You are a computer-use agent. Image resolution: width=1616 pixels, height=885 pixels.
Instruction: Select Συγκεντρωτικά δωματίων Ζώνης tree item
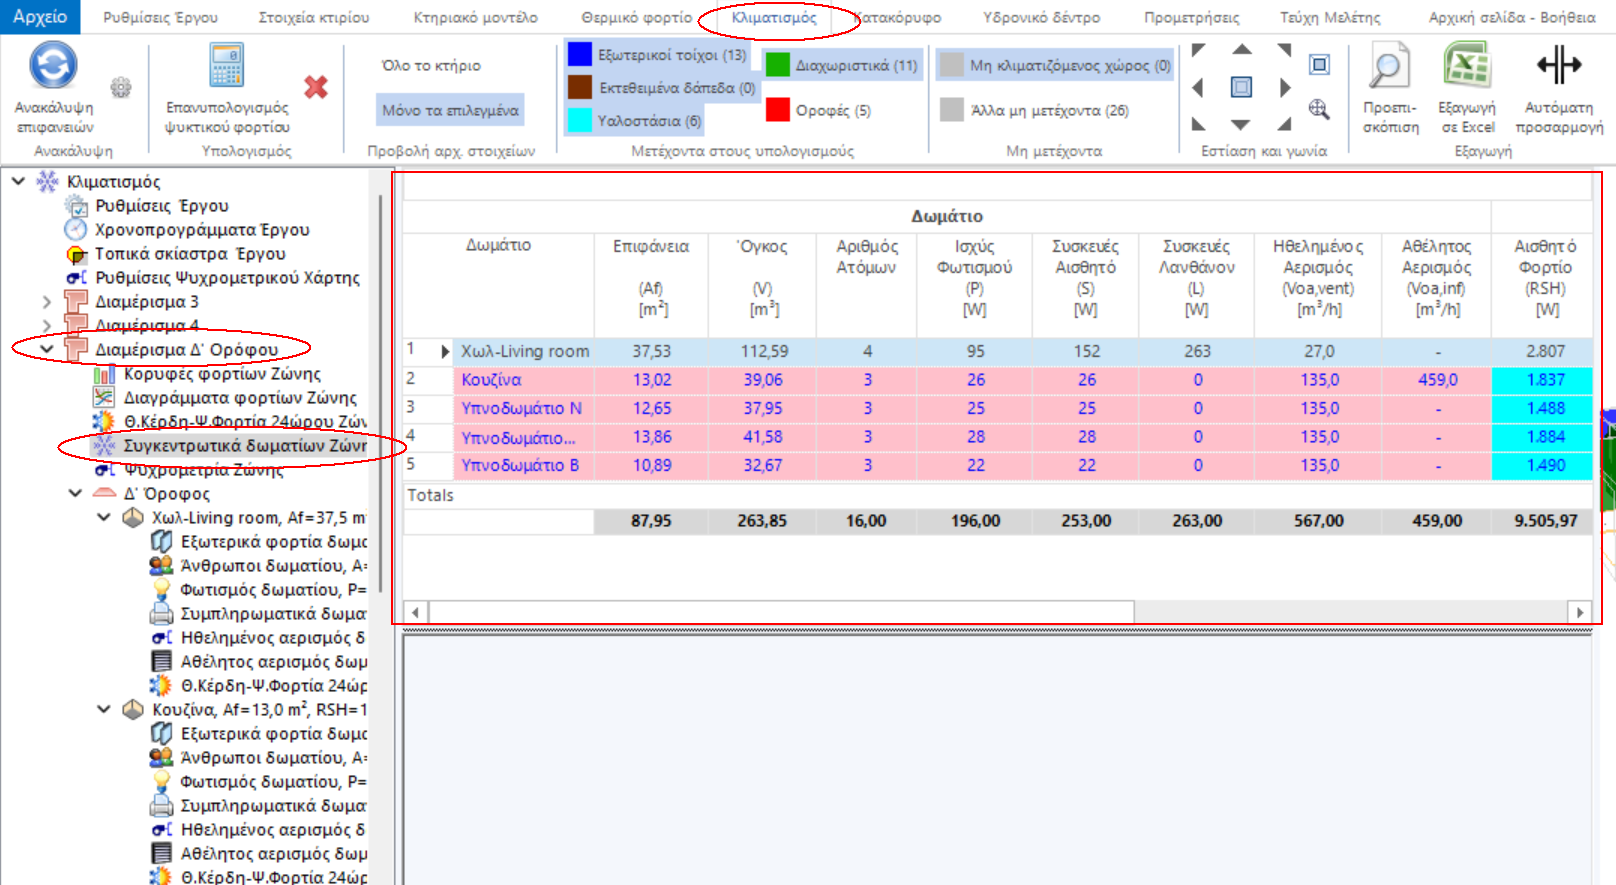point(245,445)
